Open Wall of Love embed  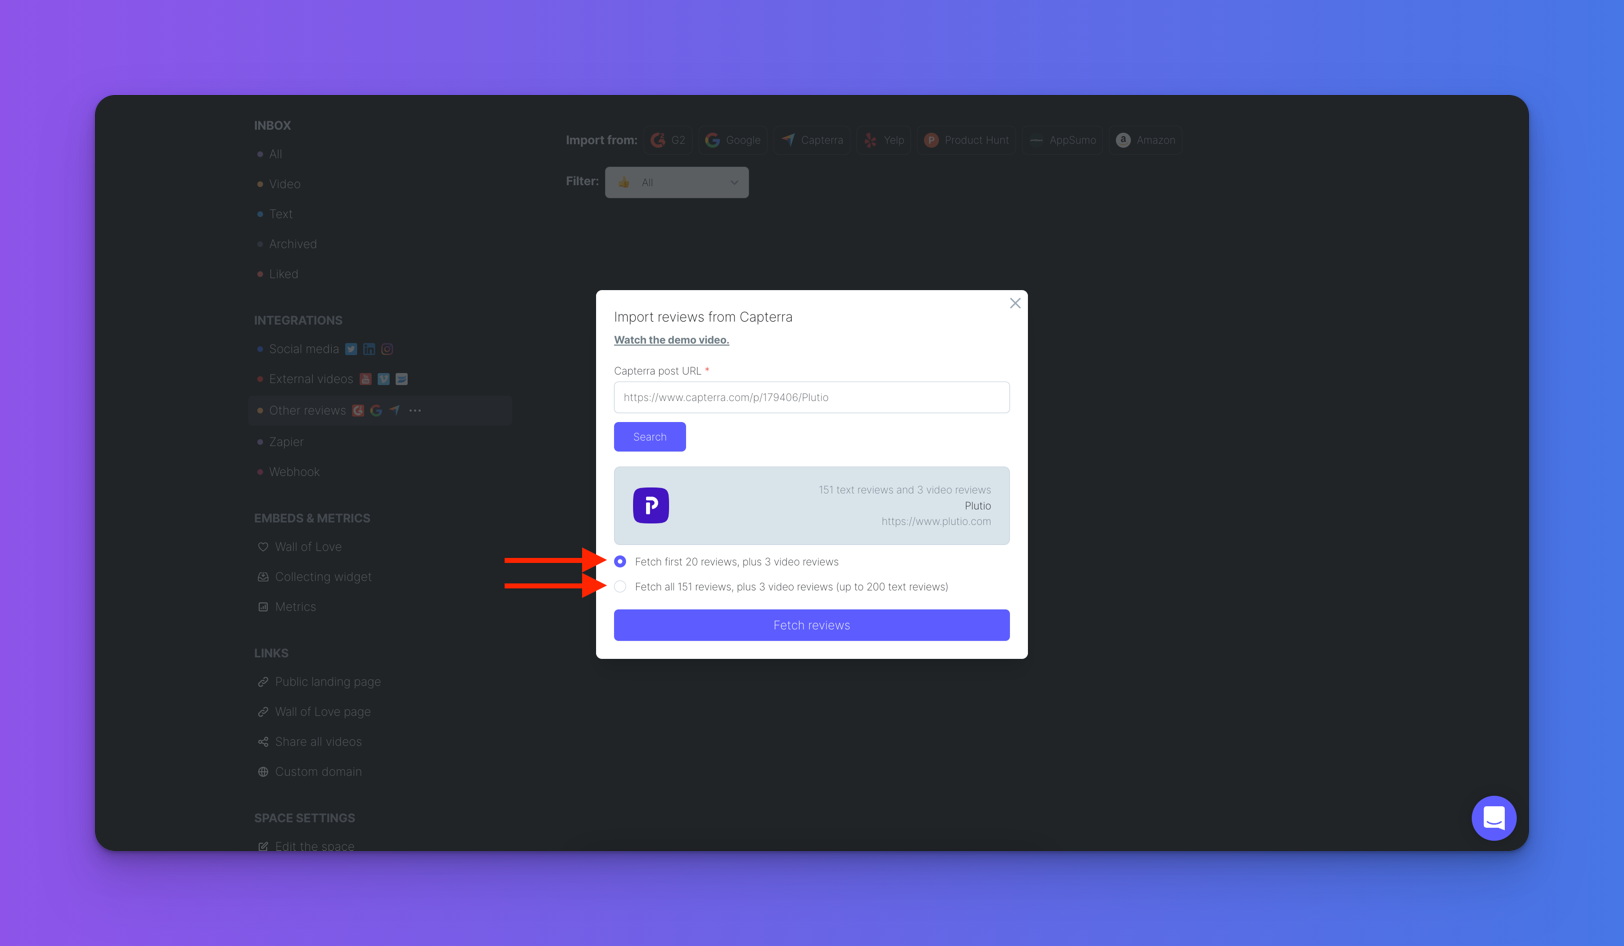[x=308, y=547]
